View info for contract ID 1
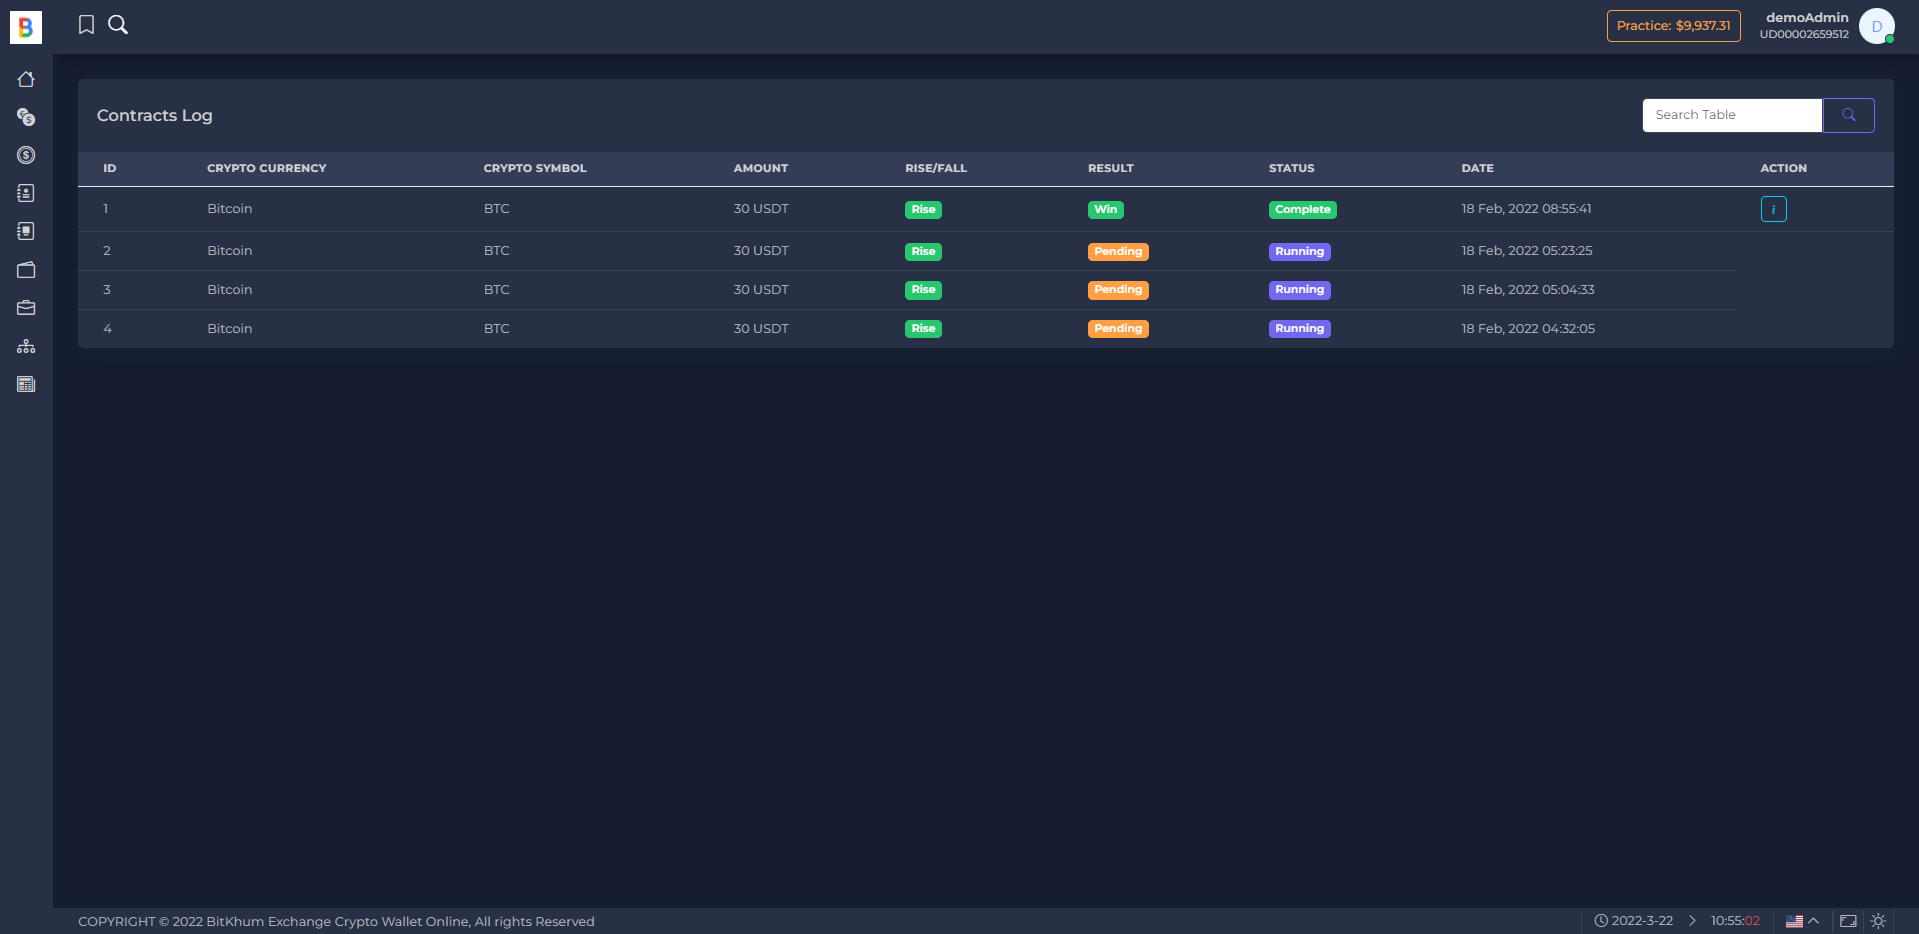 1773,209
